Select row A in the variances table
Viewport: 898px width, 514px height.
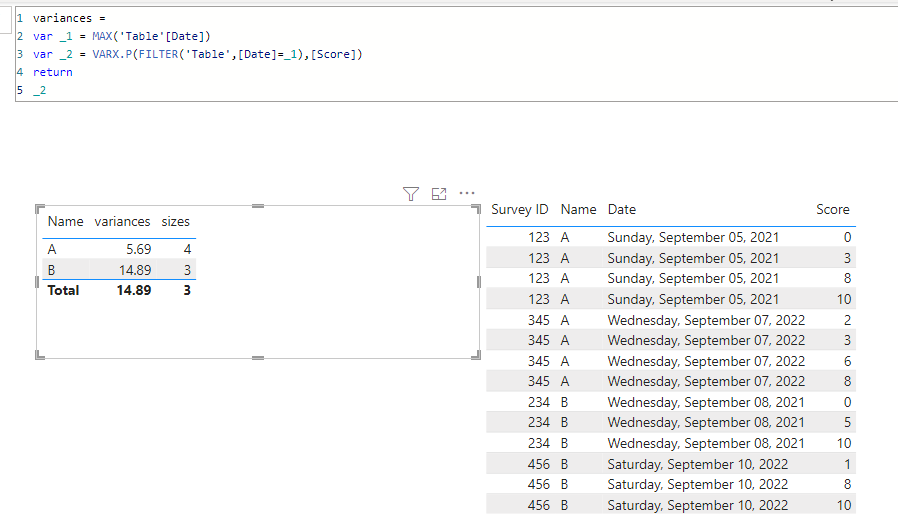pyautogui.click(x=119, y=249)
